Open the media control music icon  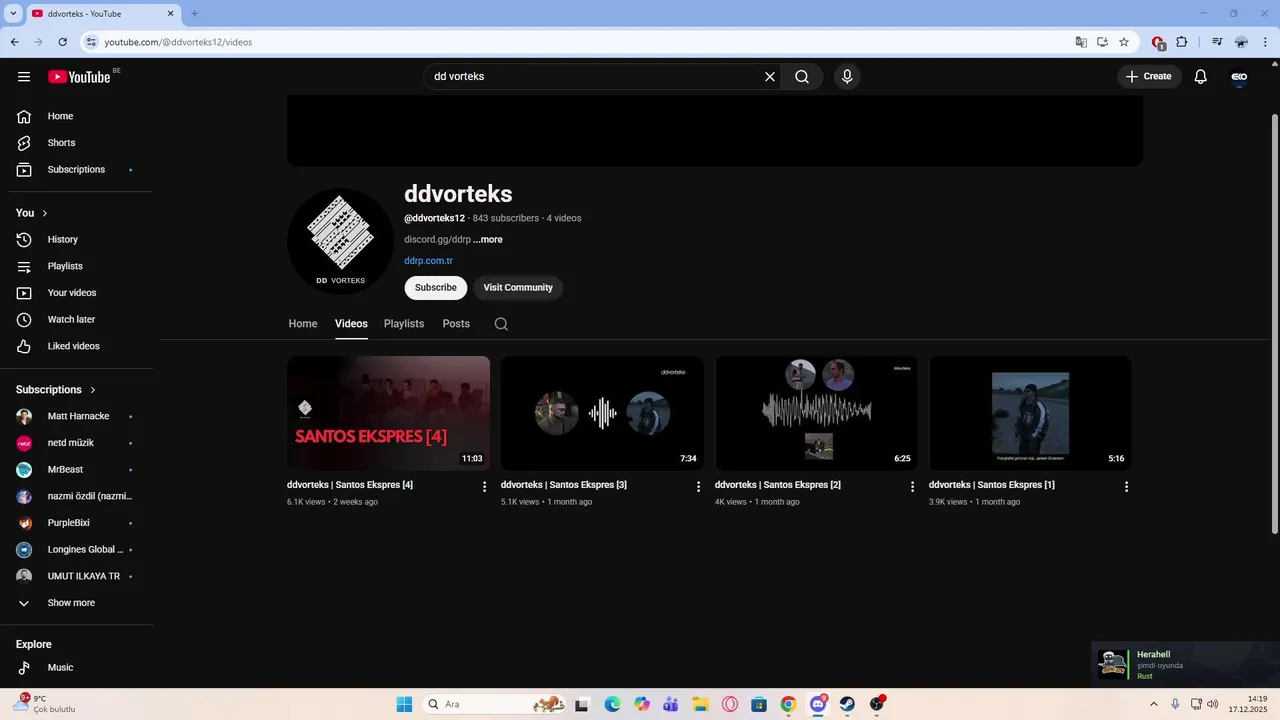[1217, 42]
